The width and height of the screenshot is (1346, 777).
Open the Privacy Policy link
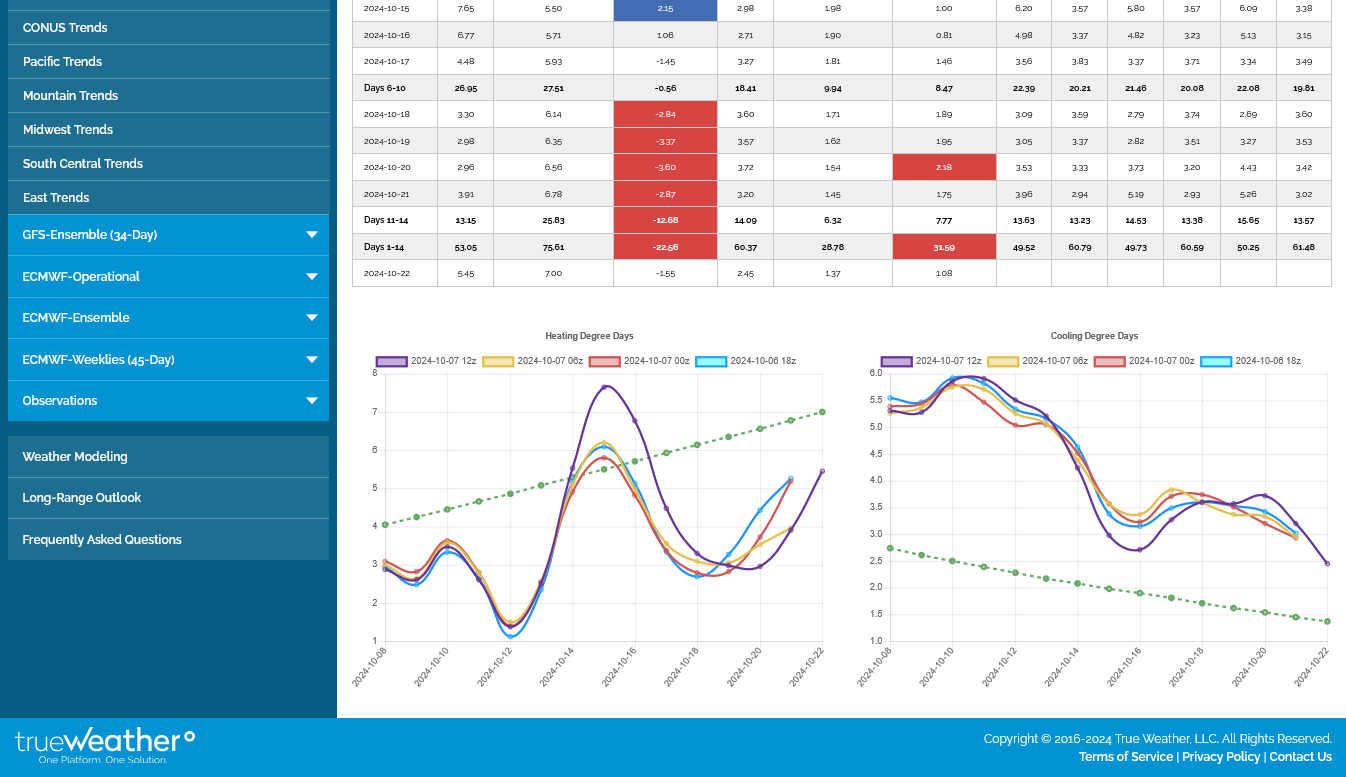point(1222,757)
